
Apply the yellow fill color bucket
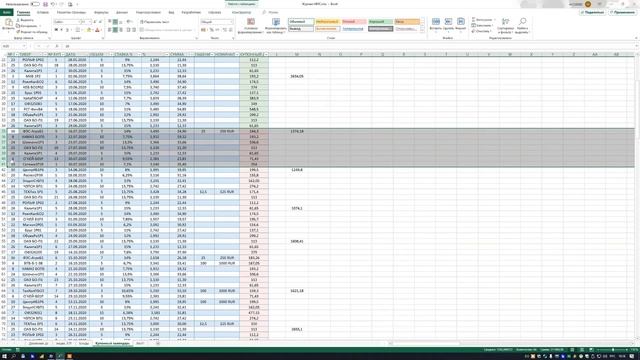(x=89, y=30)
